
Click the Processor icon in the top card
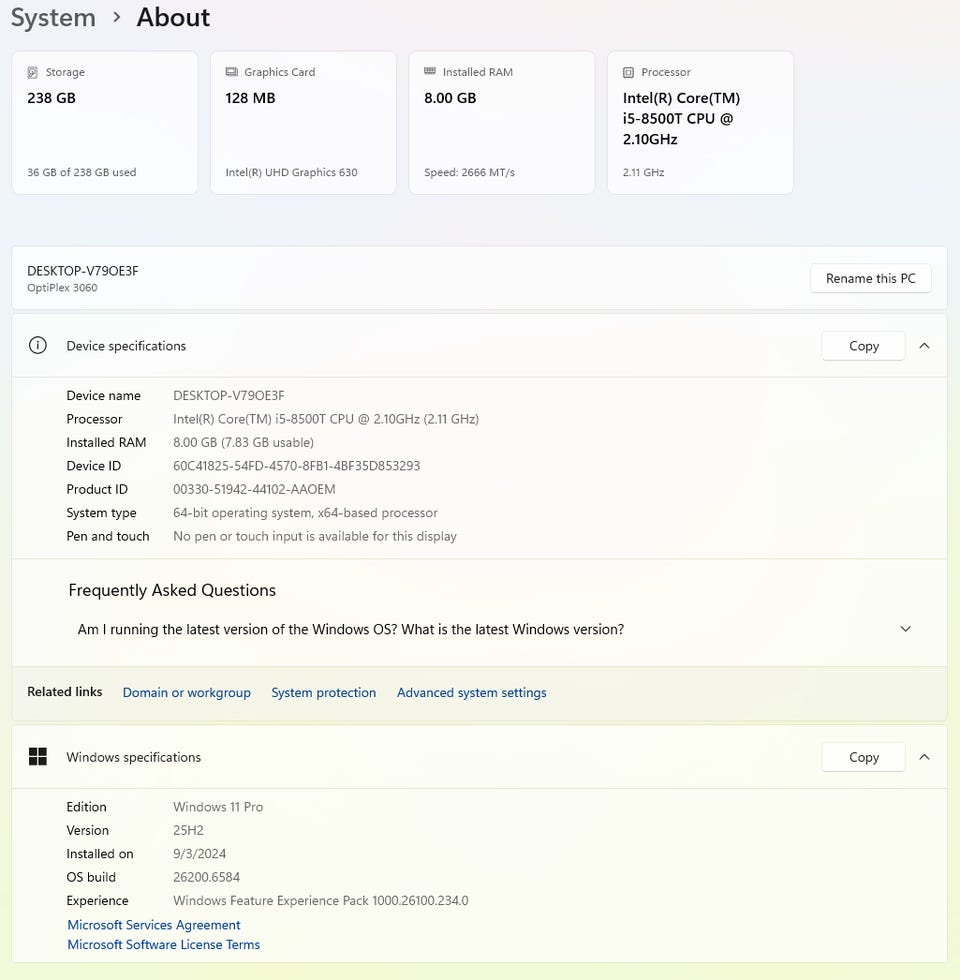coord(628,73)
